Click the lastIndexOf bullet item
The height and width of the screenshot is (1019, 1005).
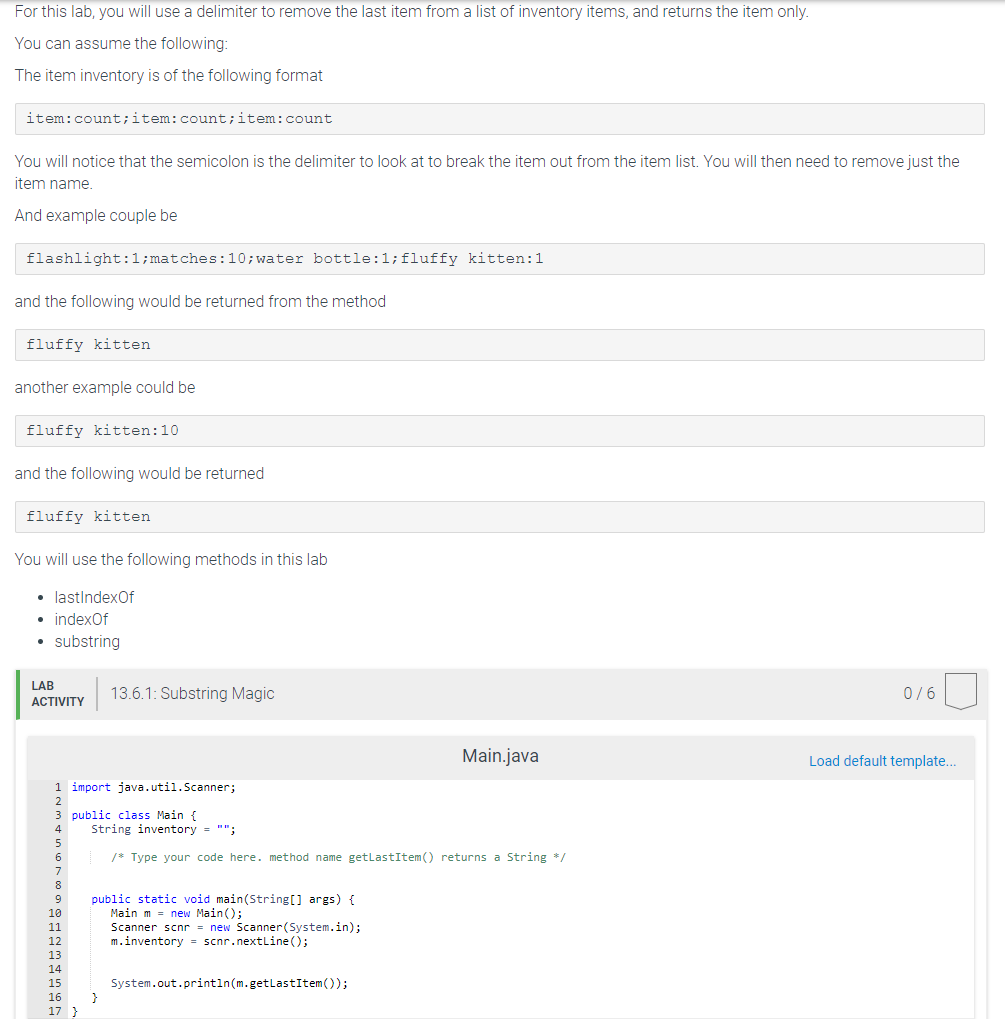tap(94, 597)
